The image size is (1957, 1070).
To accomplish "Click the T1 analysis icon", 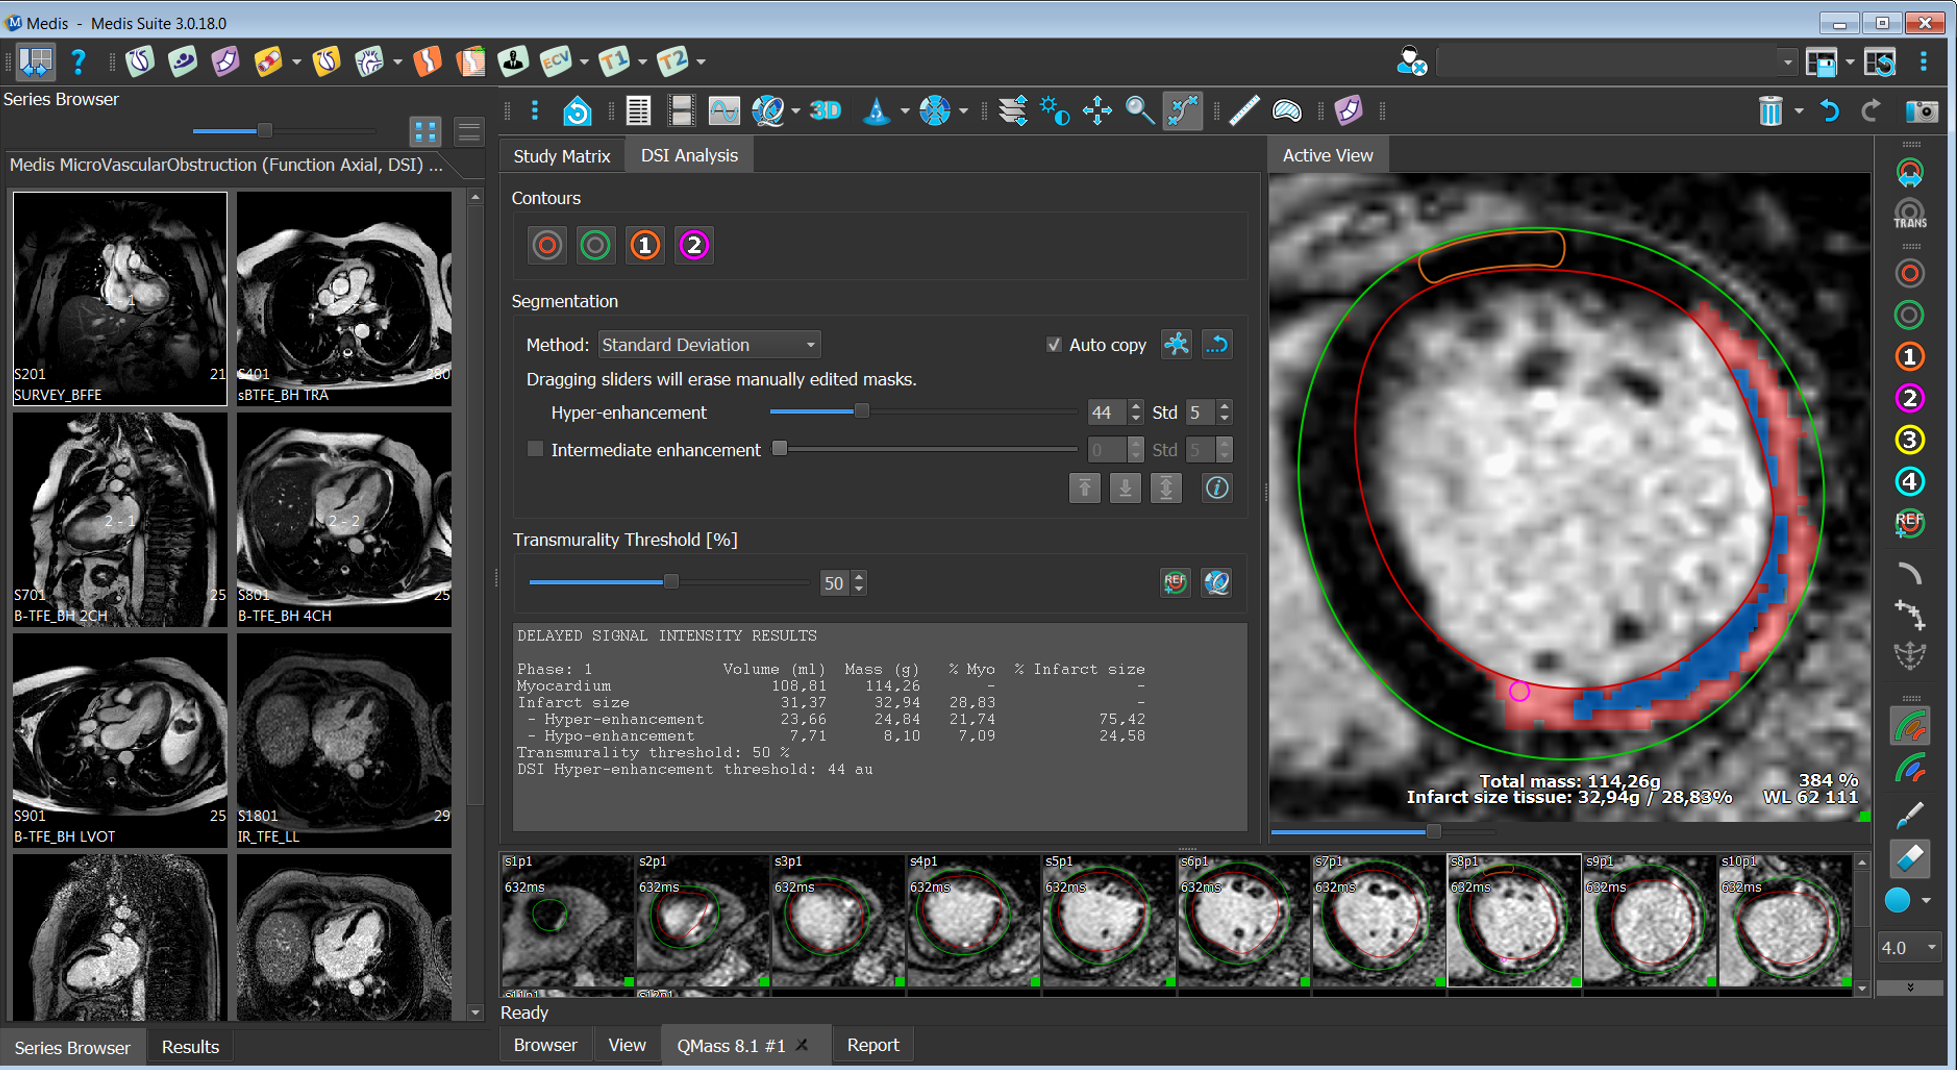I will point(613,62).
